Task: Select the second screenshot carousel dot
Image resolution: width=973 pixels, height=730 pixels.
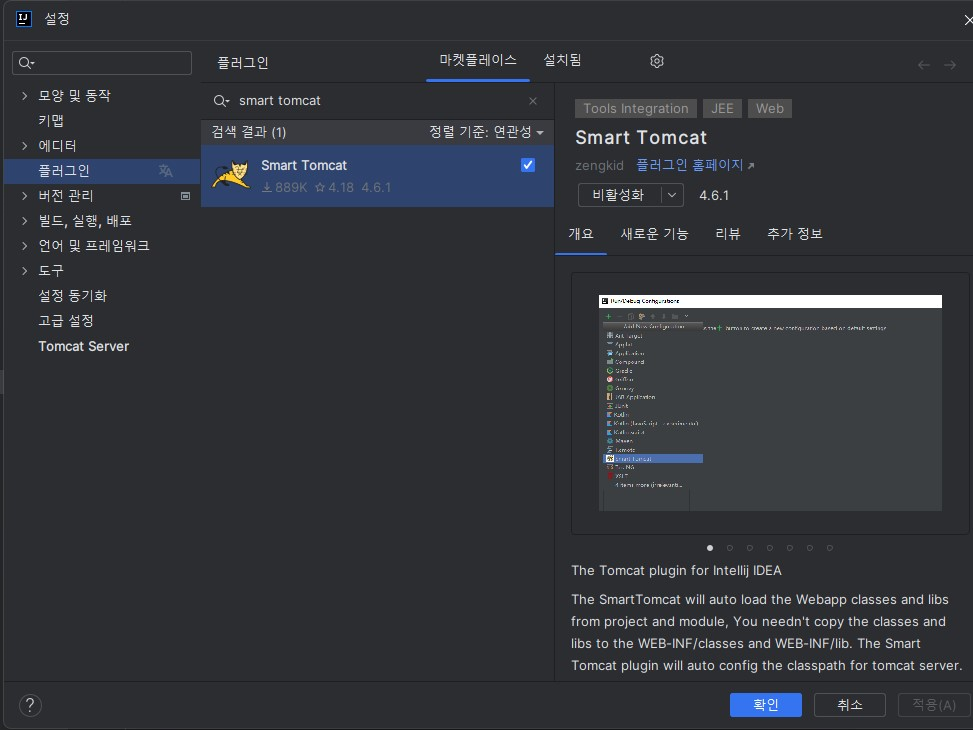Action: 730,548
